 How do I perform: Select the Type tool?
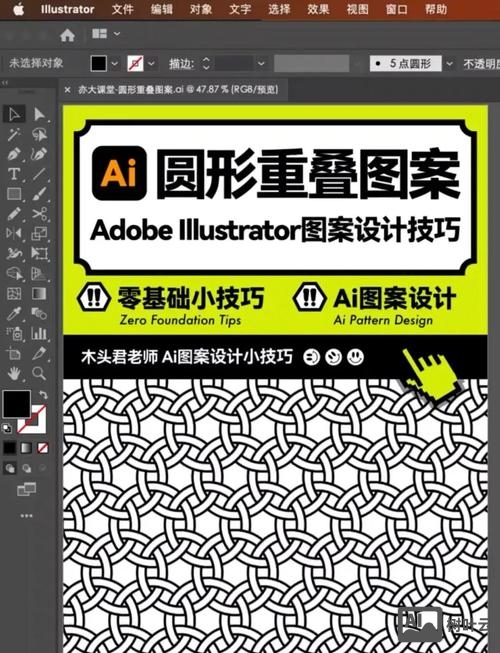[x=14, y=174]
